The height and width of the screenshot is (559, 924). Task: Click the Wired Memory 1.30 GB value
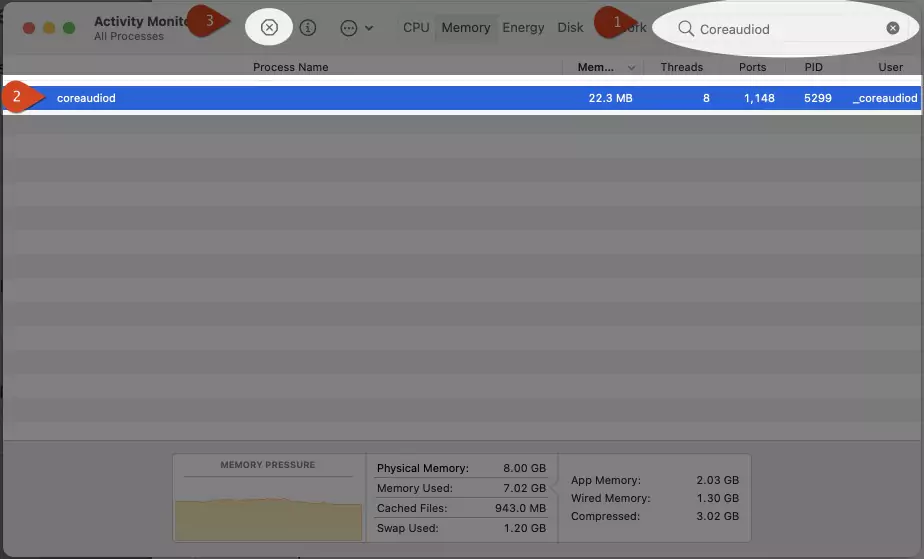point(717,498)
